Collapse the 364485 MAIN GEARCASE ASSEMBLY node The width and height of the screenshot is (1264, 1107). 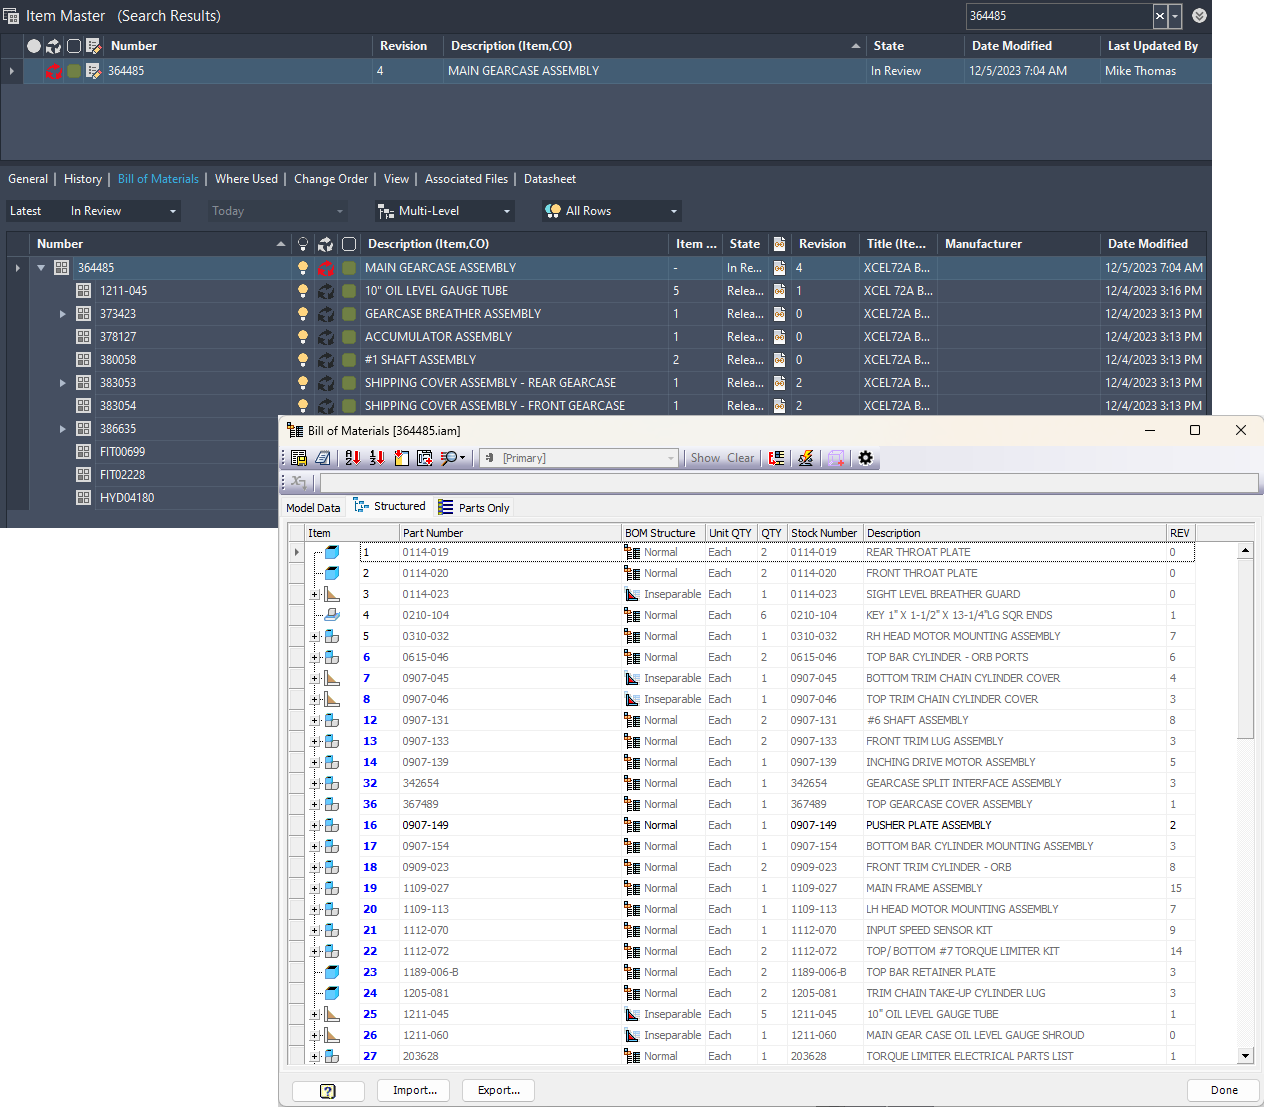pyautogui.click(x=38, y=267)
